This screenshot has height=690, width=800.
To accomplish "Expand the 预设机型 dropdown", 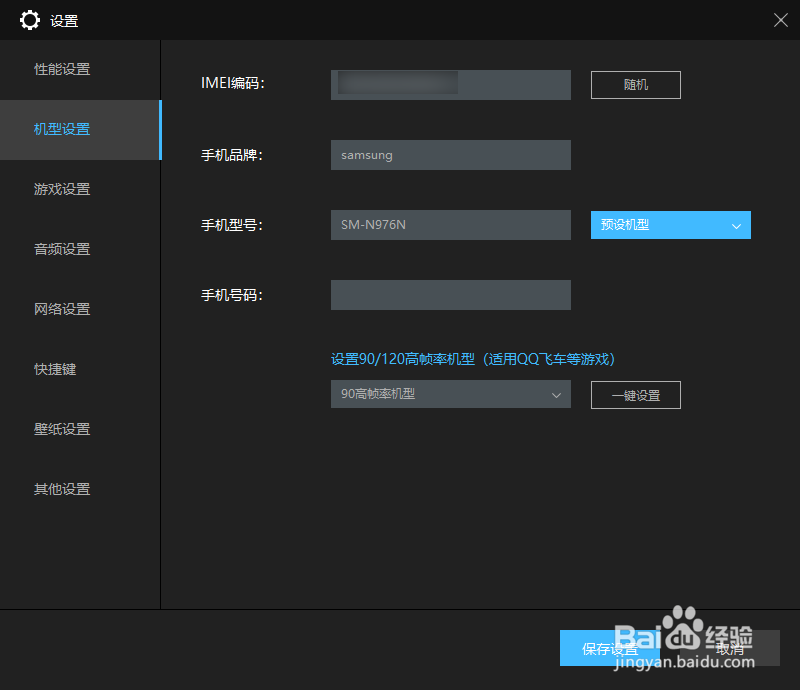I will [x=670, y=225].
